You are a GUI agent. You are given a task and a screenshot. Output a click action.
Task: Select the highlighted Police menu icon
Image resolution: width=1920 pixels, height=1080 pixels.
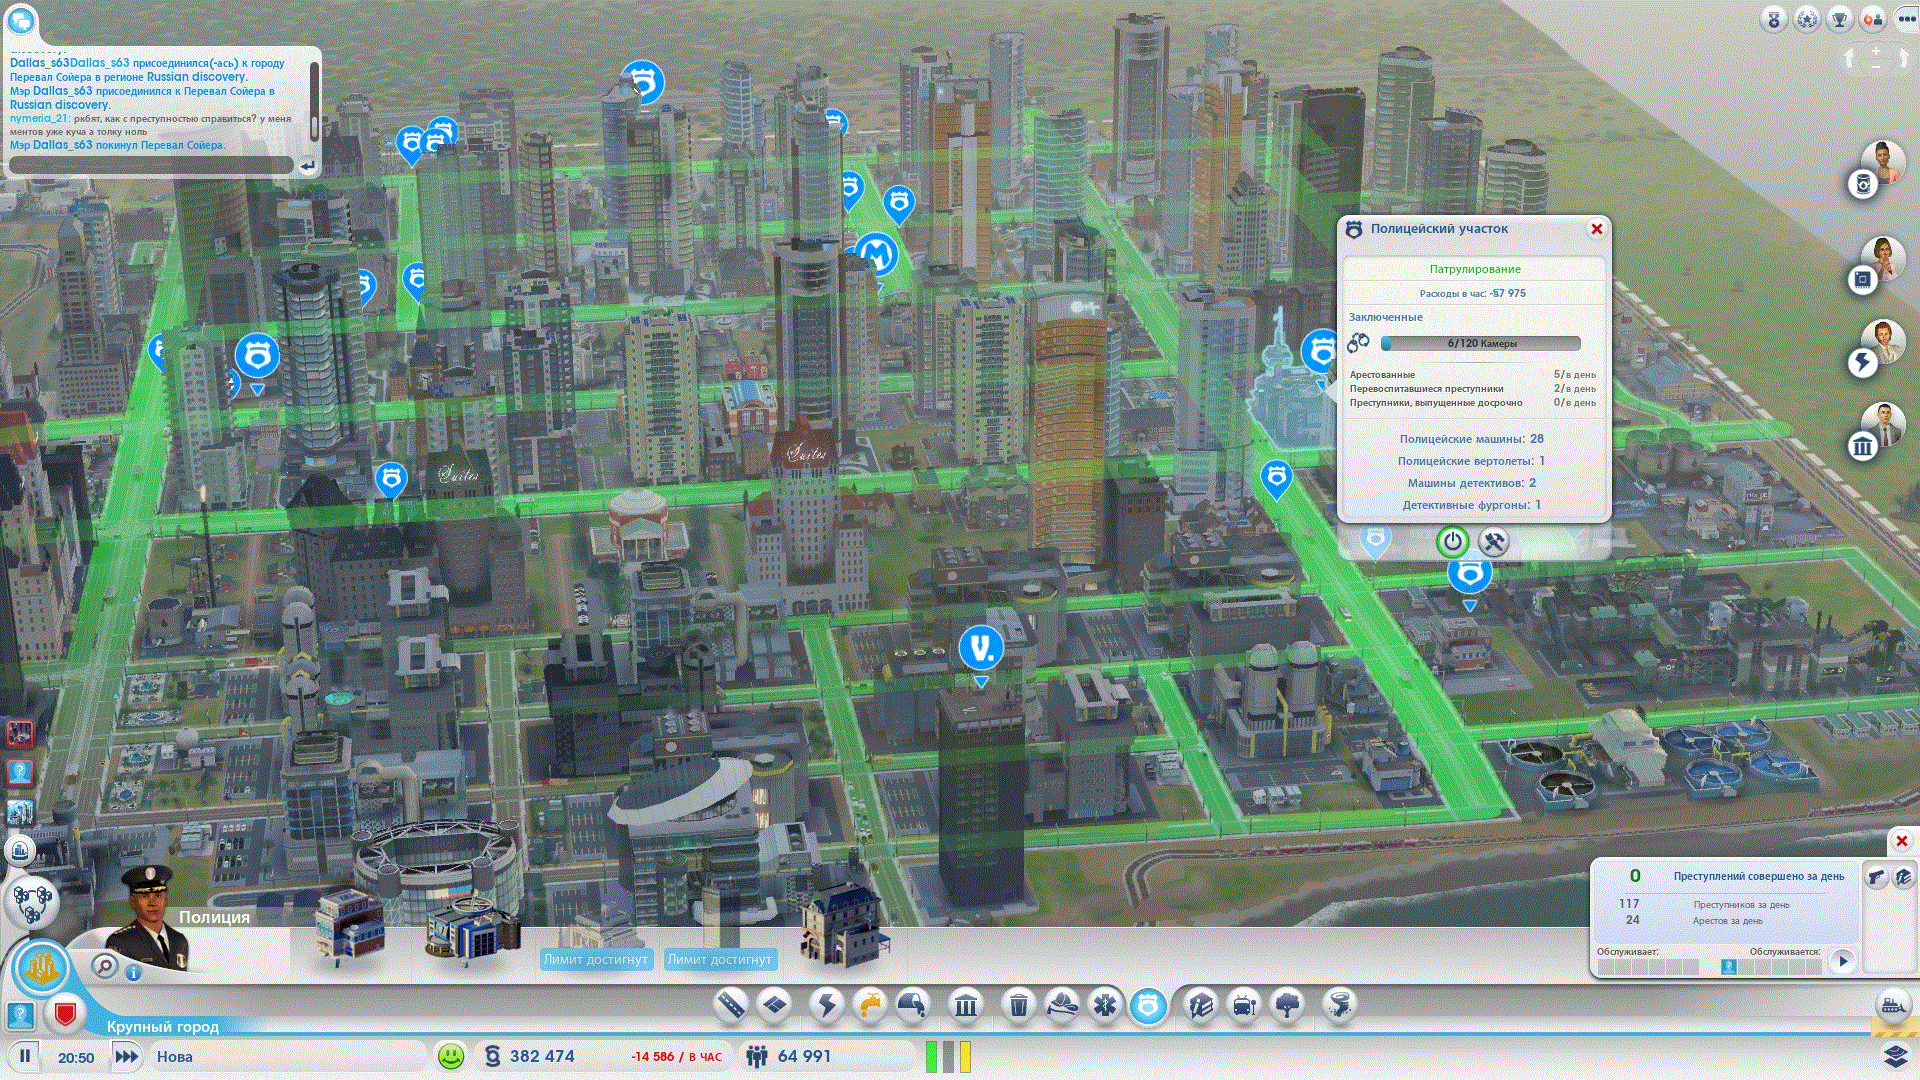(1148, 1005)
